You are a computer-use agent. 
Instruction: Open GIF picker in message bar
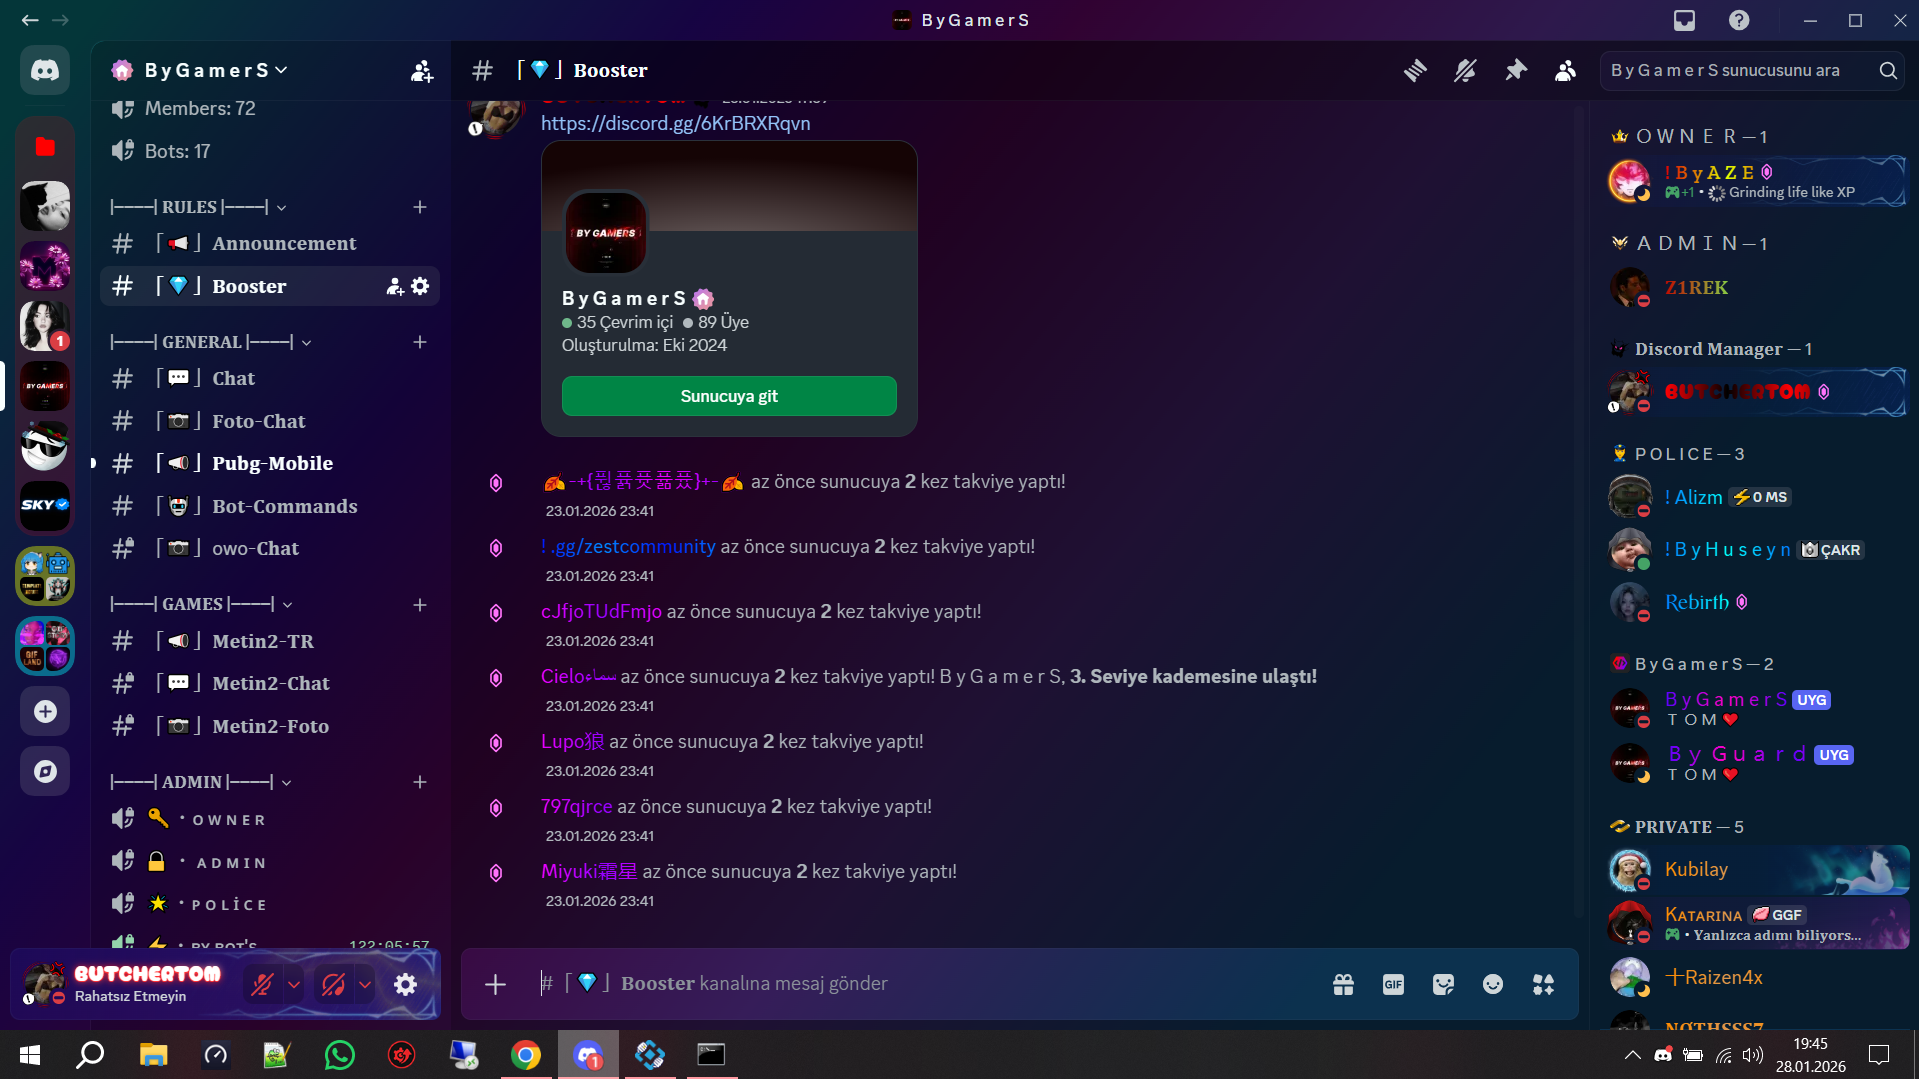click(x=1393, y=984)
